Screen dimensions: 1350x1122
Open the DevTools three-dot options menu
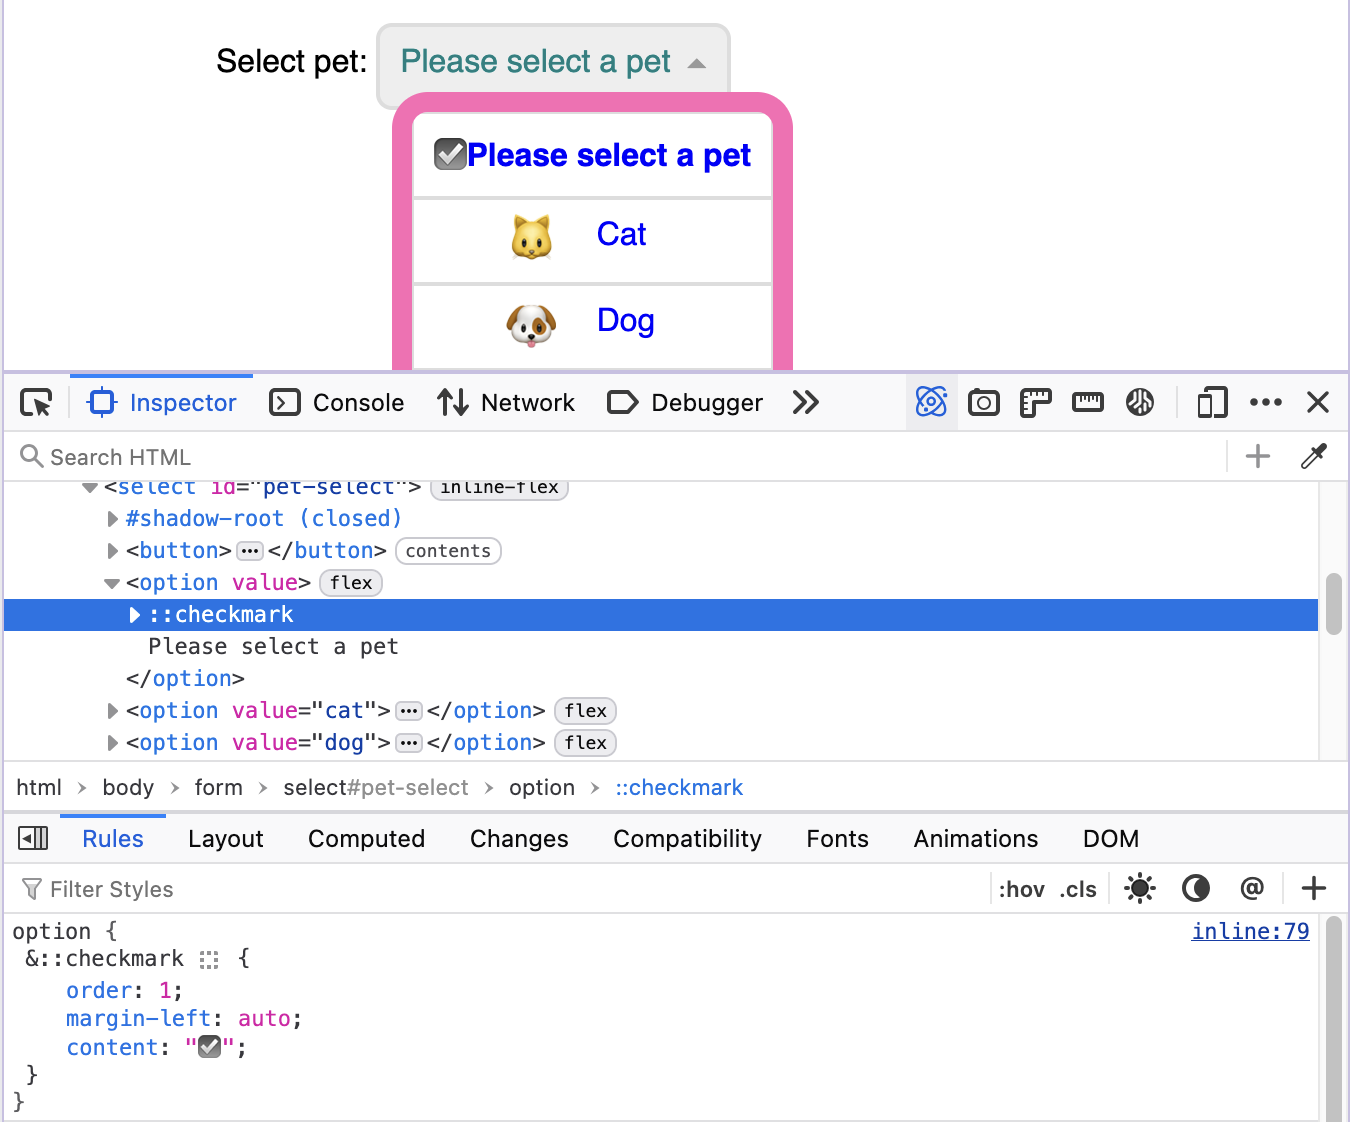tap(1266, 403)
